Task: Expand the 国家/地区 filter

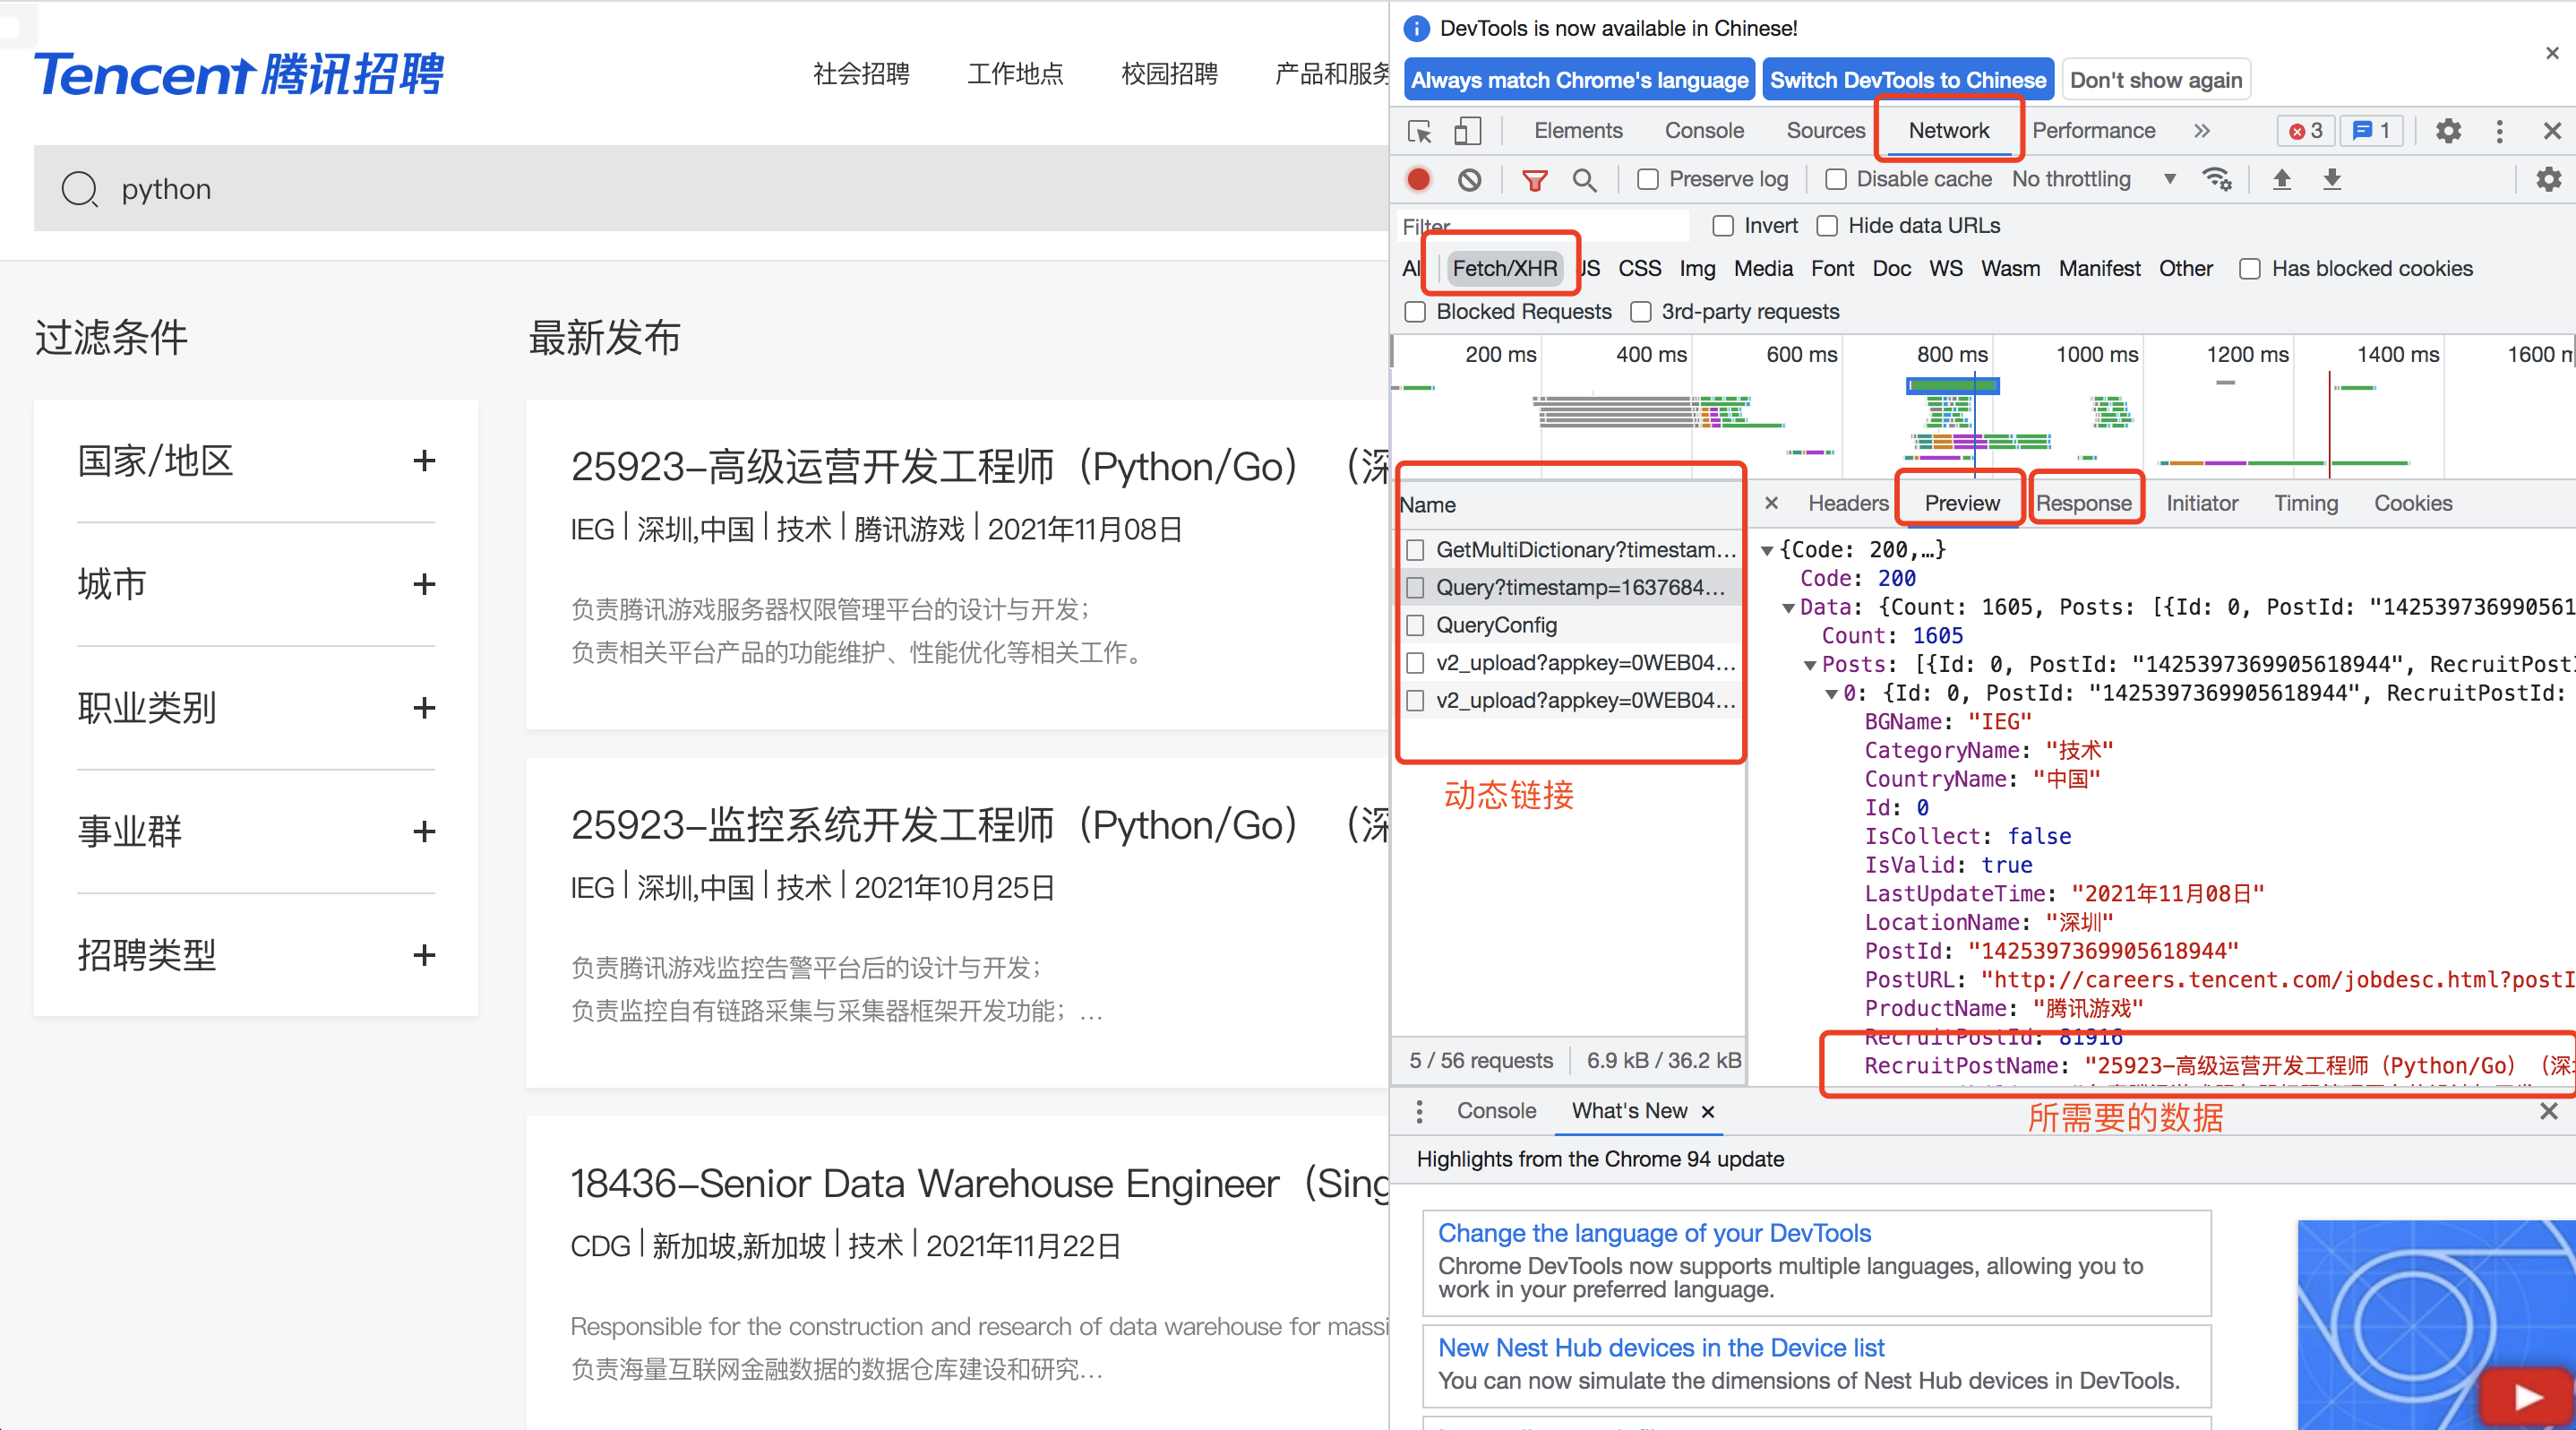Action: [424, 461]
